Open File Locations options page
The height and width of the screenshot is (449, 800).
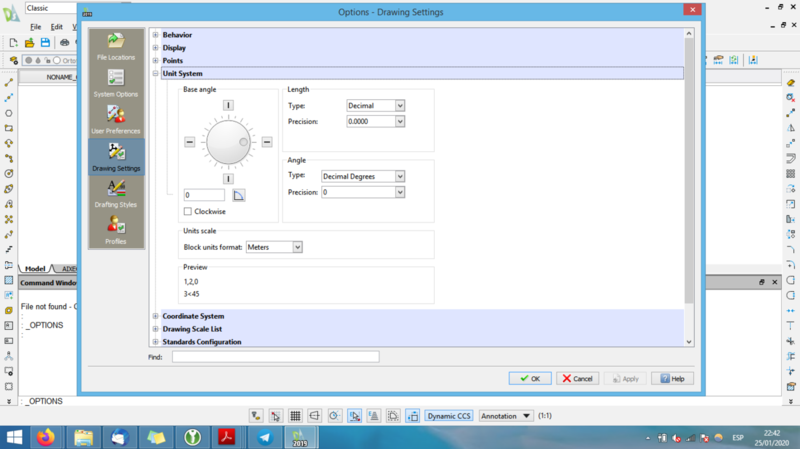pyautogui.click(x=116, y=46)
